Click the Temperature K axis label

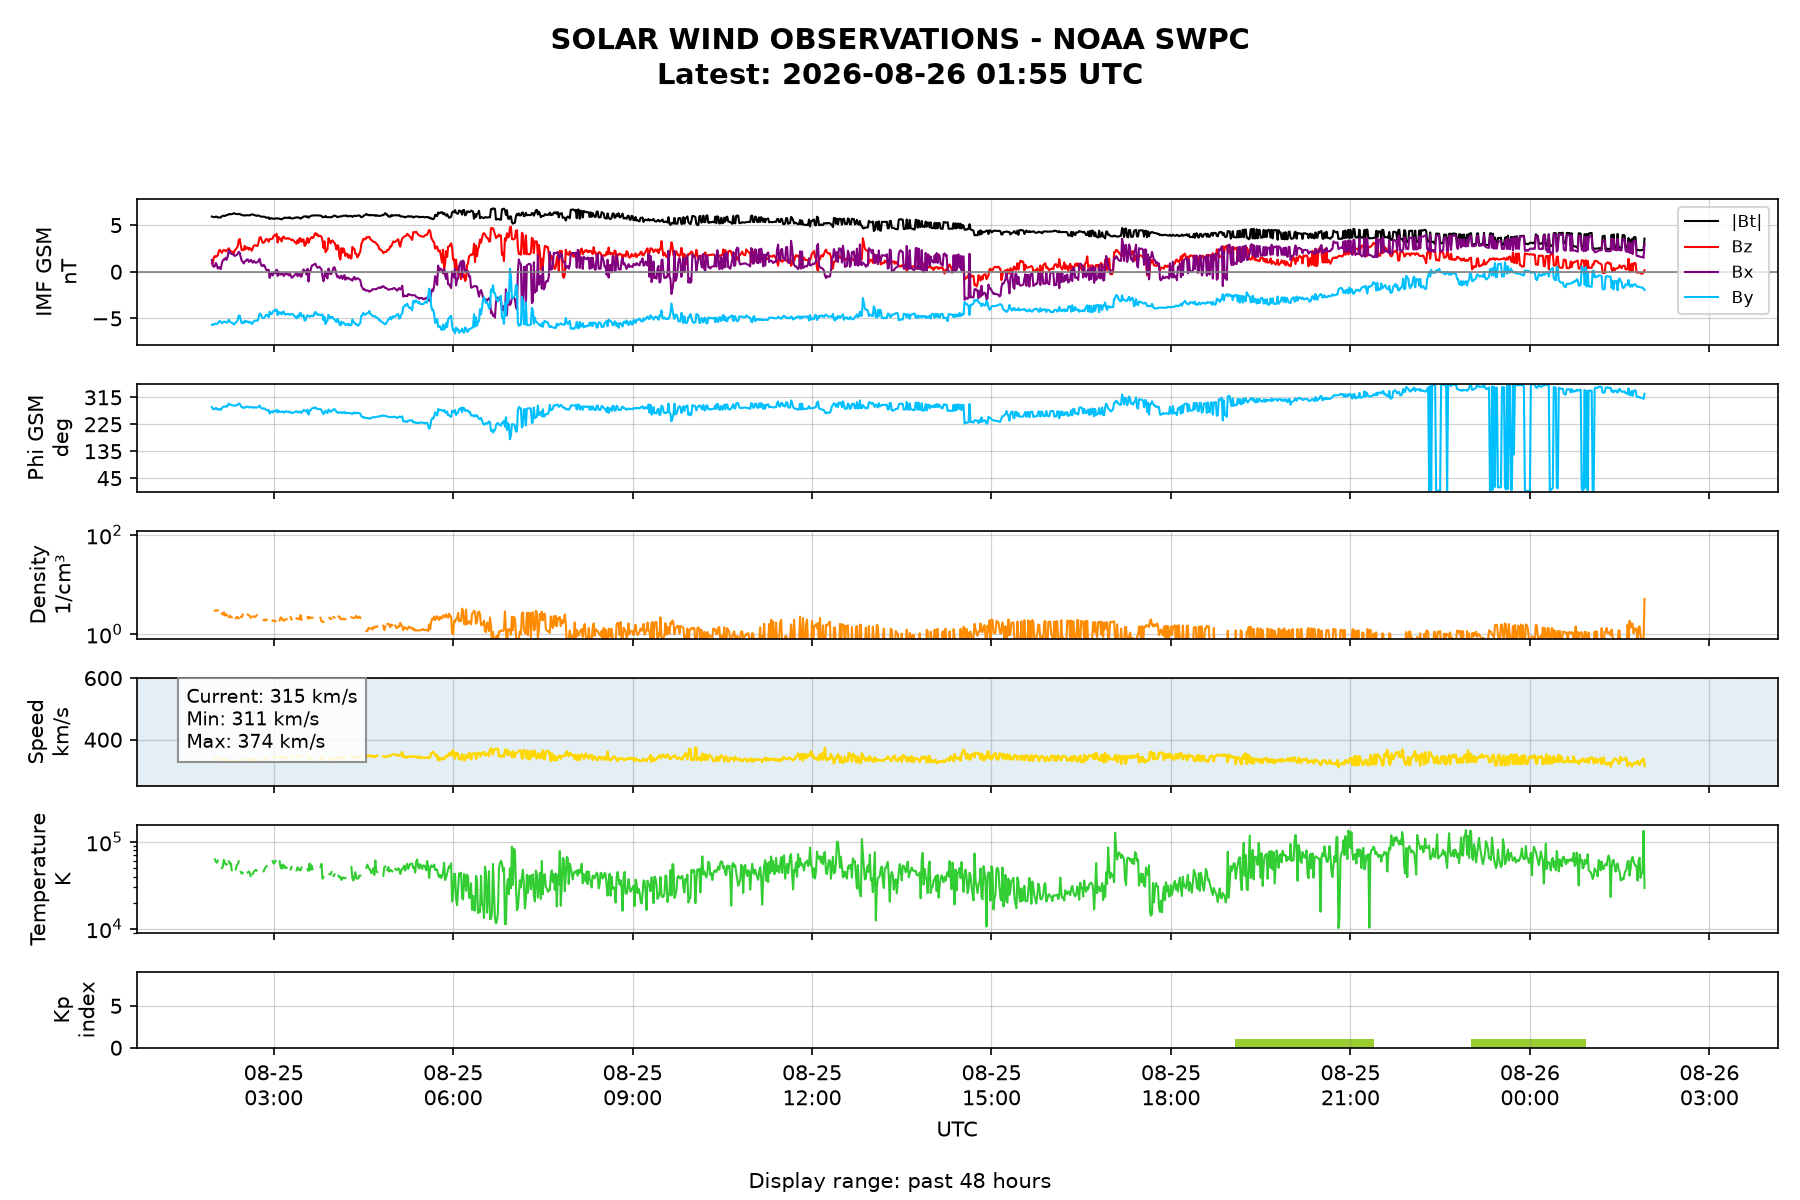coord(50,878)
